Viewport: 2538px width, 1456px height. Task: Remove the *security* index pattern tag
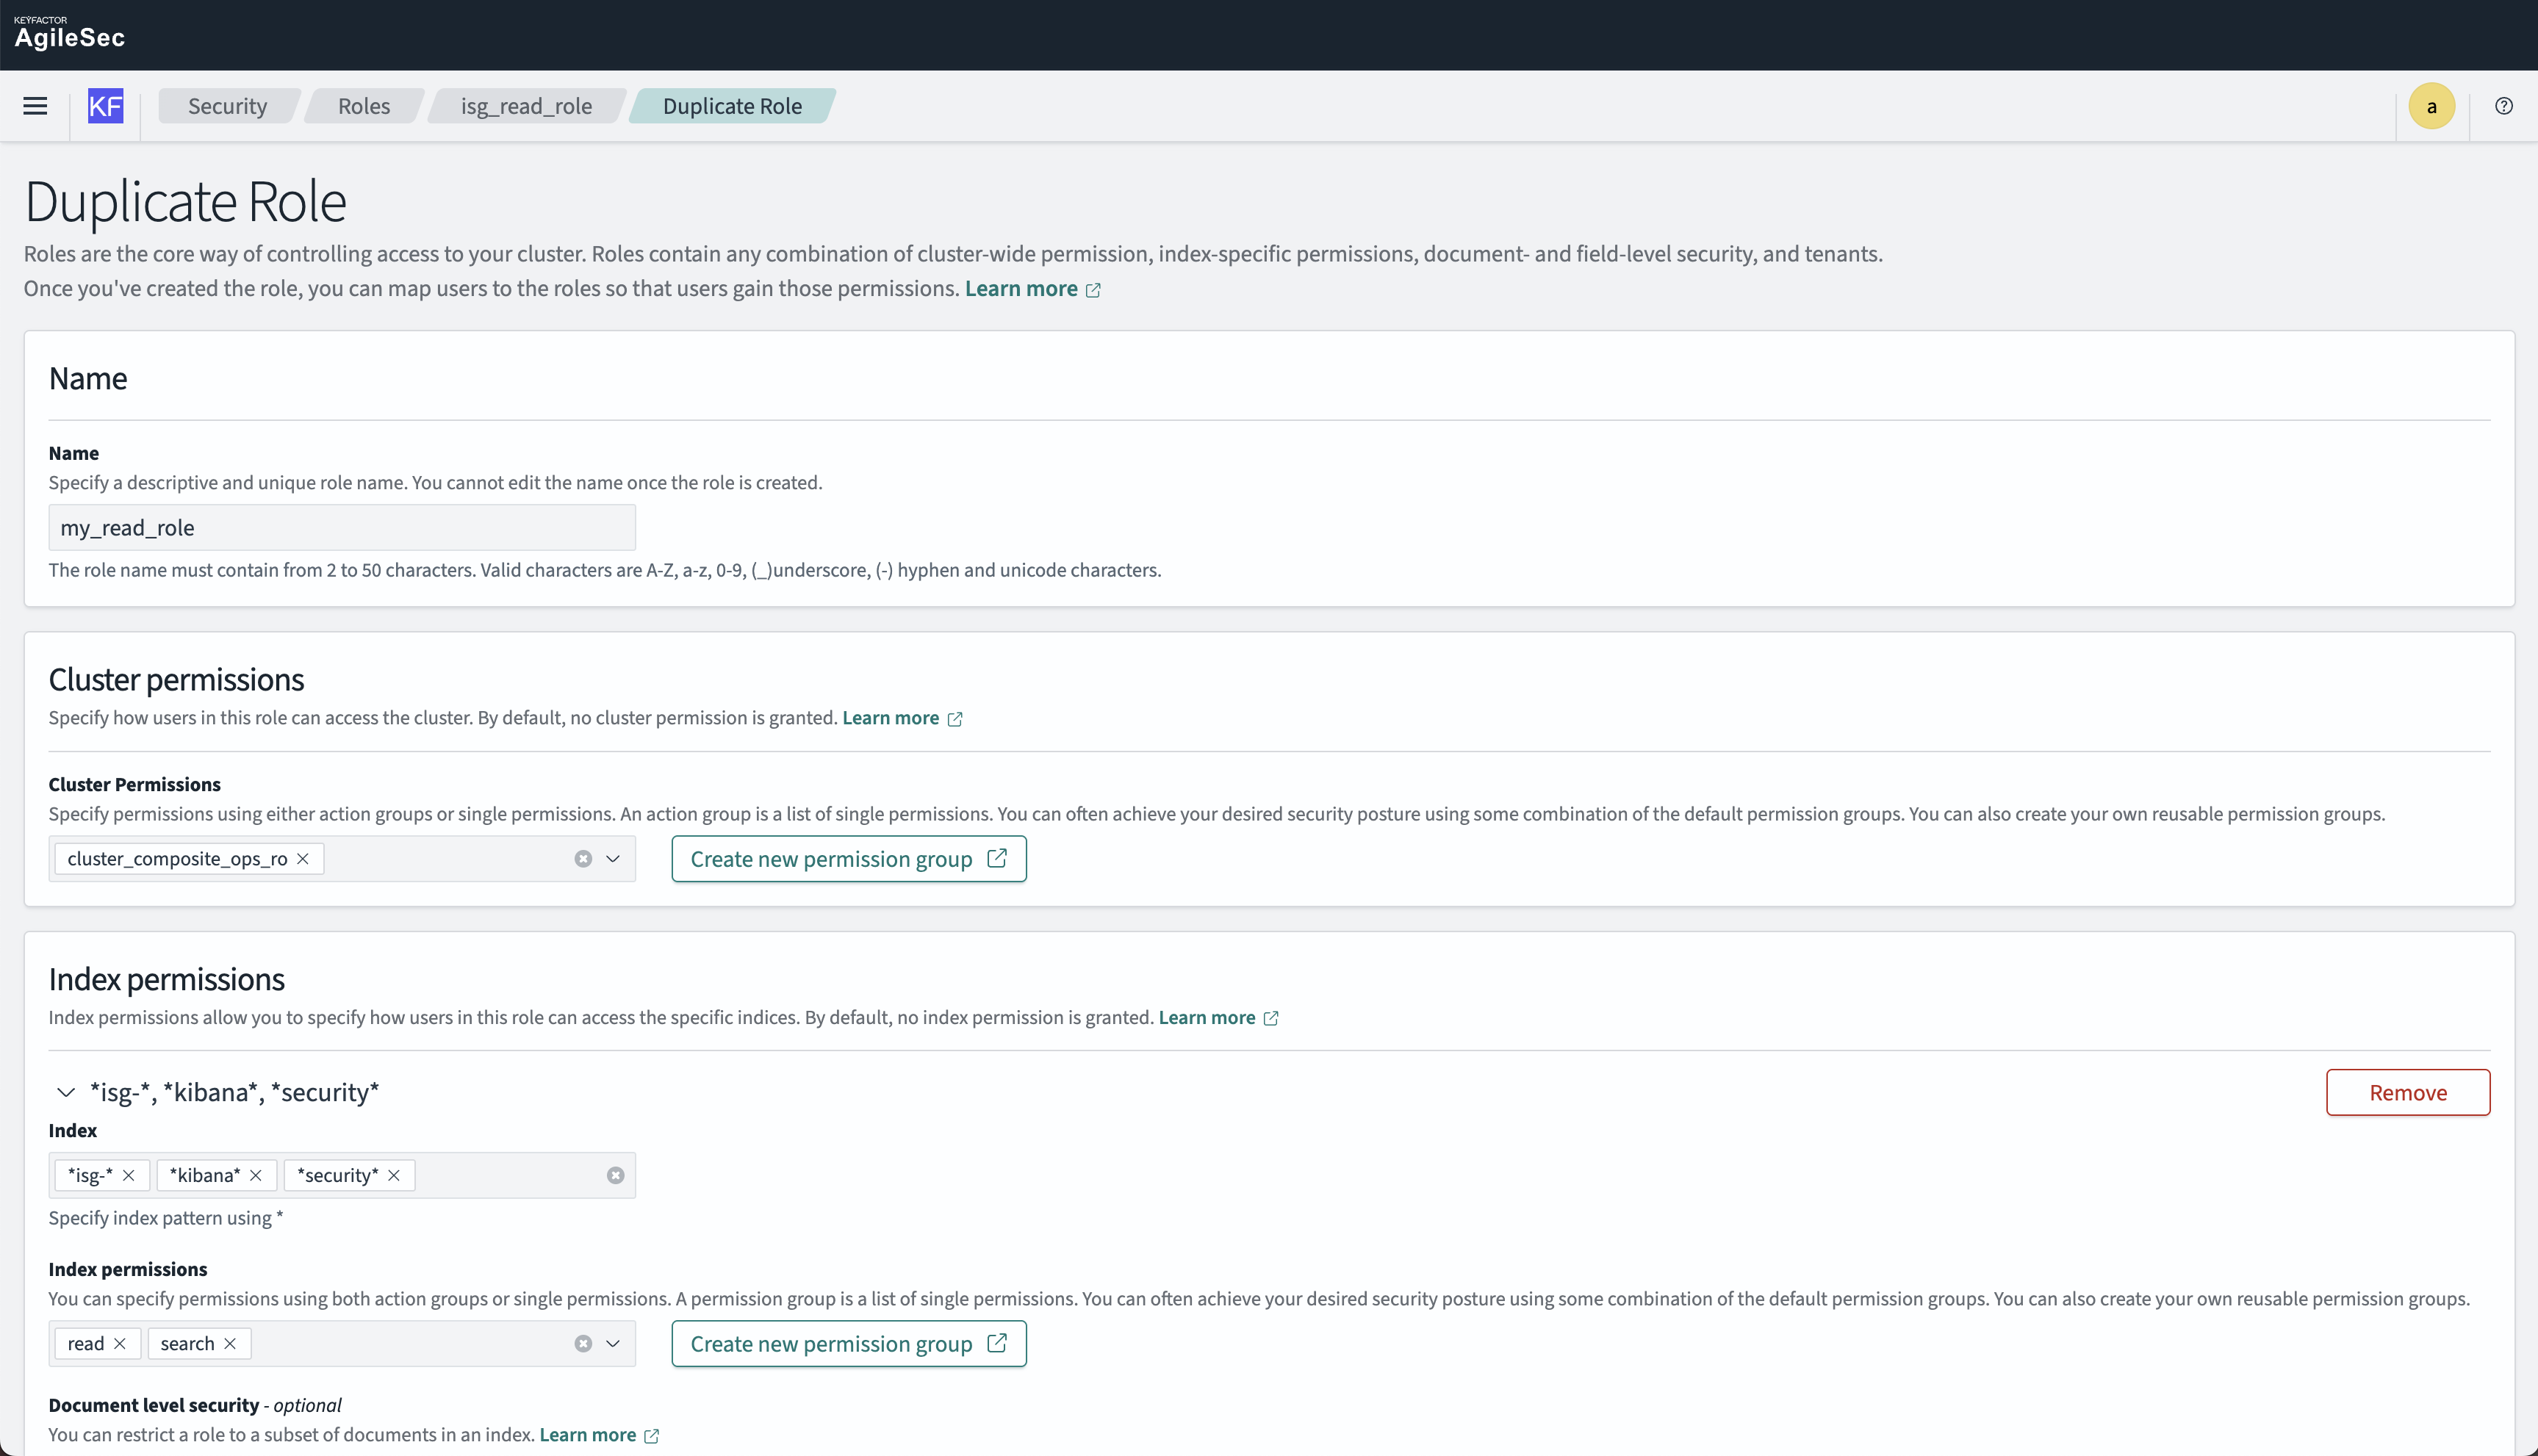click(x=394, y=1176)
